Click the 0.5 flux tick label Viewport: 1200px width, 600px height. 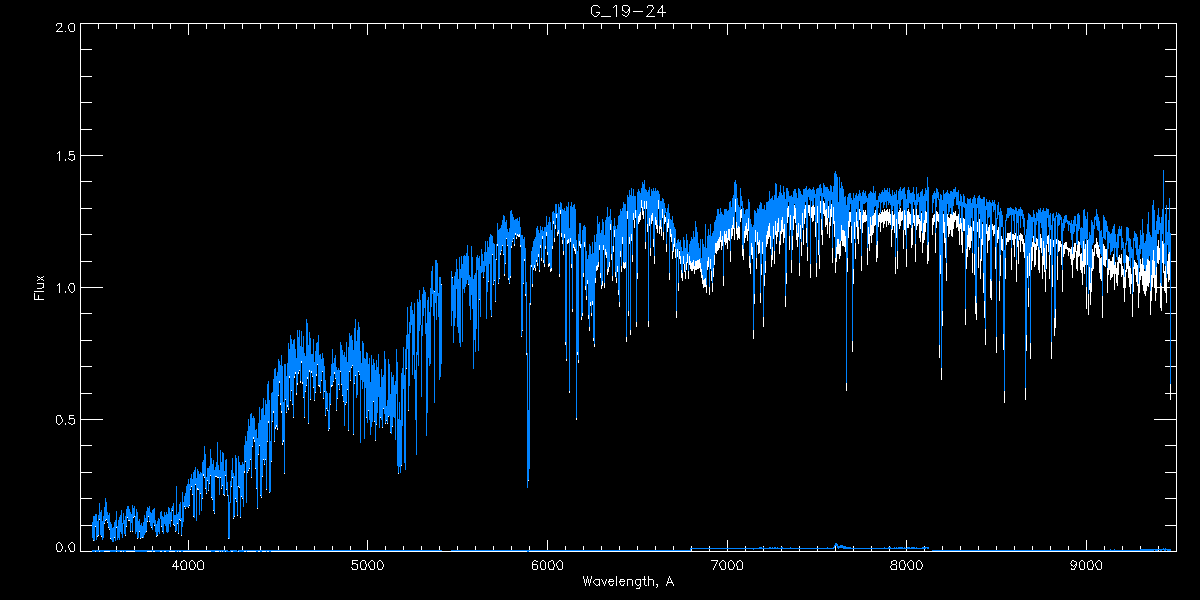tap(66, 419)
